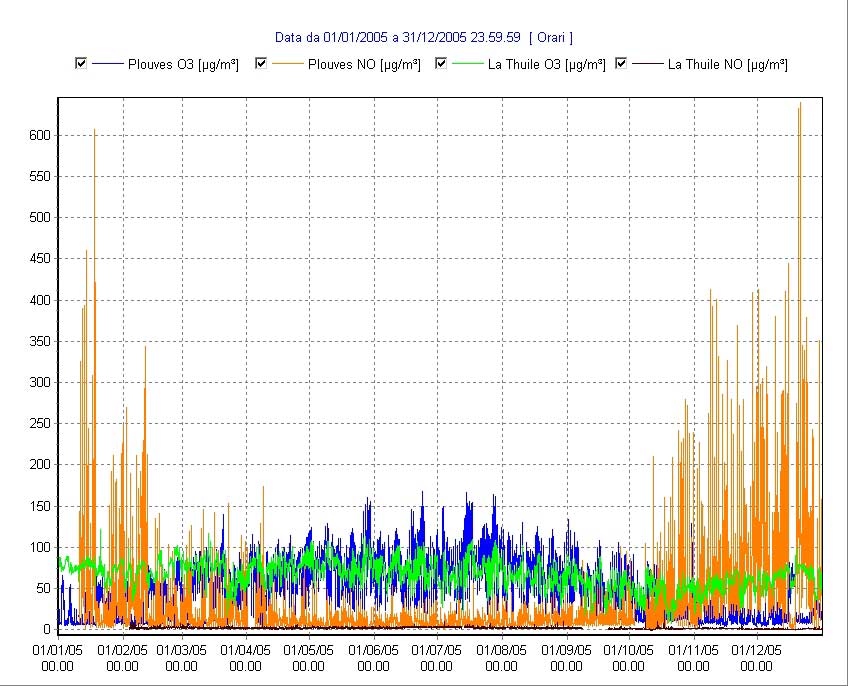
Task: Click the 400 value on the y-axis
Action: 39,300
